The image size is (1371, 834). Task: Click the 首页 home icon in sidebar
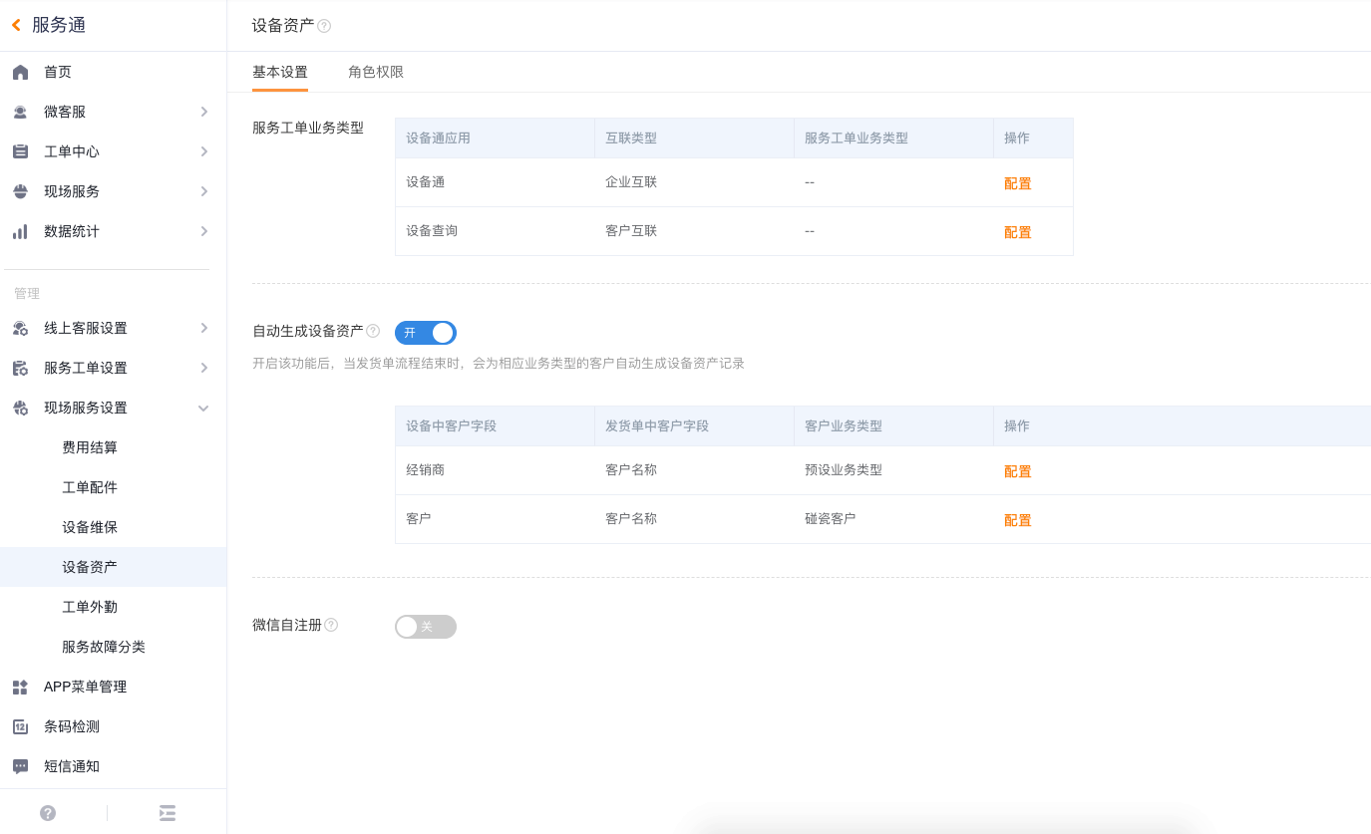(20, 73)
